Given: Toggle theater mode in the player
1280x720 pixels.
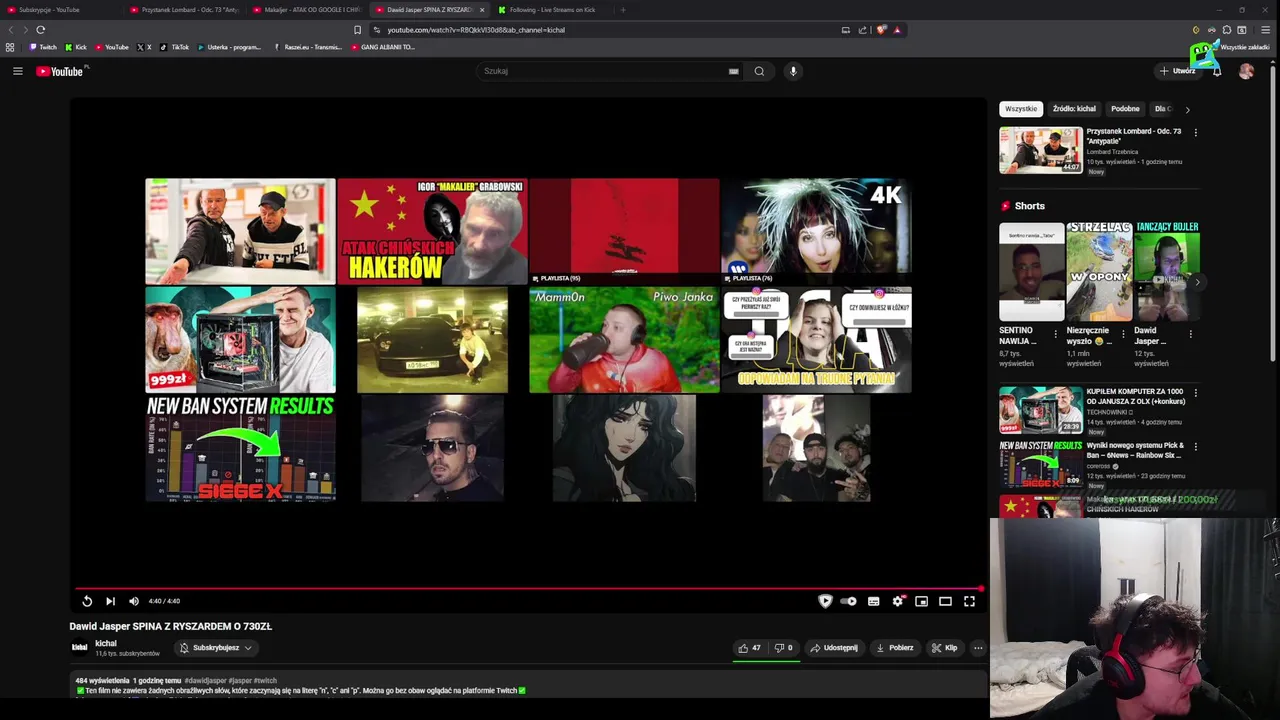Looking at the screenshot, I should (x=945, y=601).
